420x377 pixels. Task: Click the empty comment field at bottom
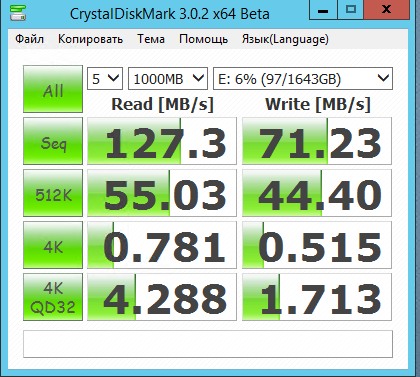point(208,344)
